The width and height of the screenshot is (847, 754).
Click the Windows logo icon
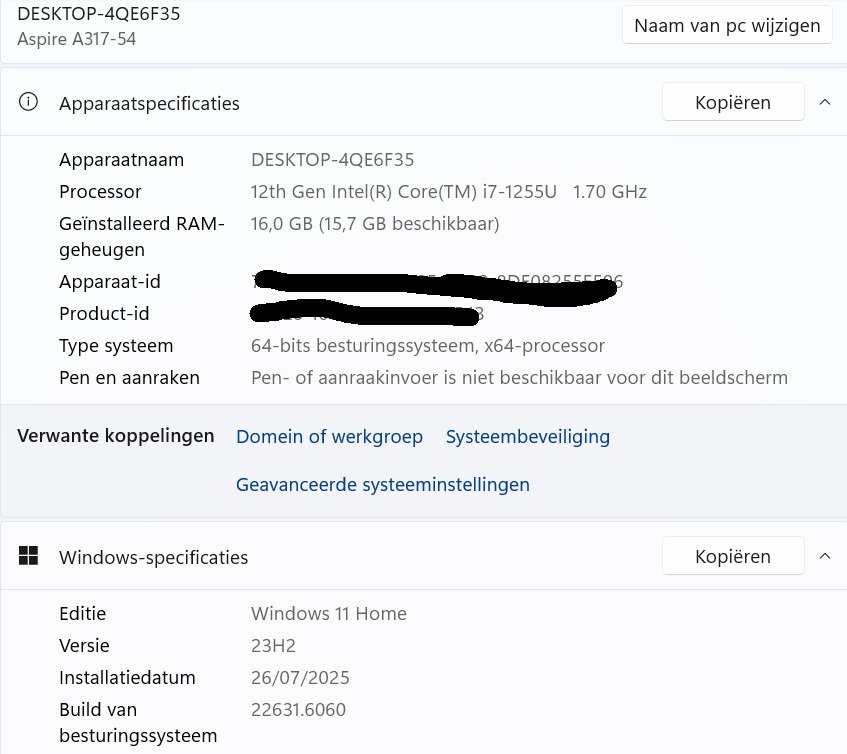(28, 556)
